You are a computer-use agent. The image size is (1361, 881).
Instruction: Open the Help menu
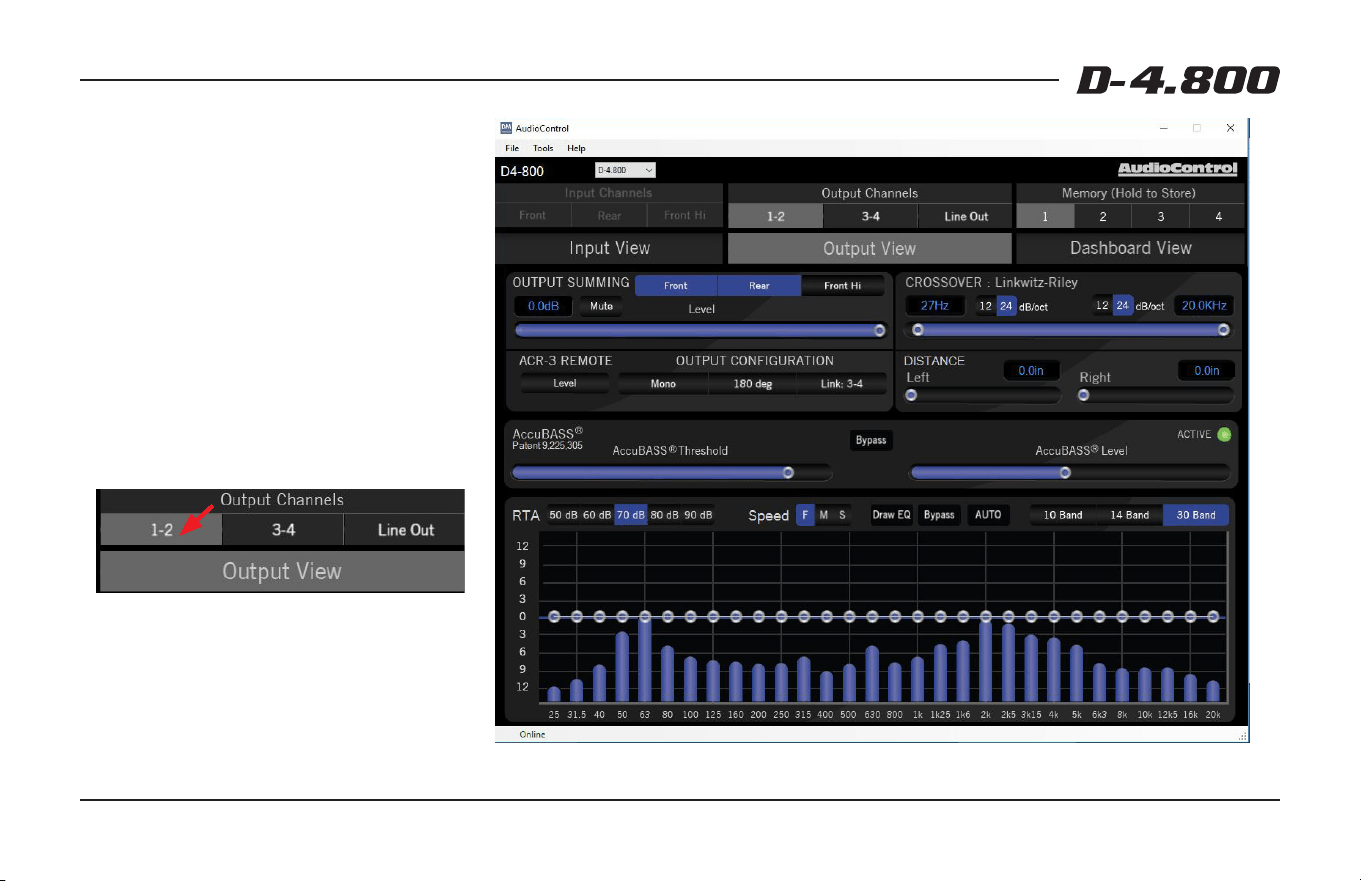(x=576, y=148)
